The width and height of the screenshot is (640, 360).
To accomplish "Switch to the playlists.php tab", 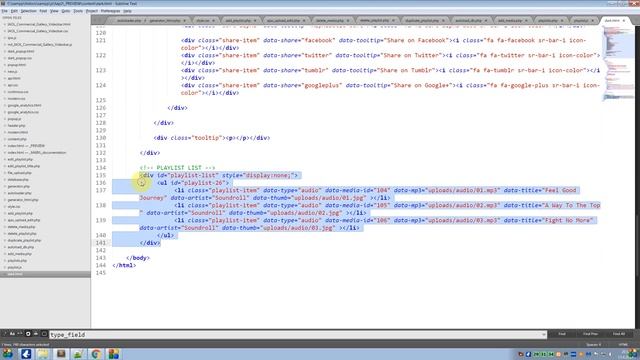I will (548, 20).
